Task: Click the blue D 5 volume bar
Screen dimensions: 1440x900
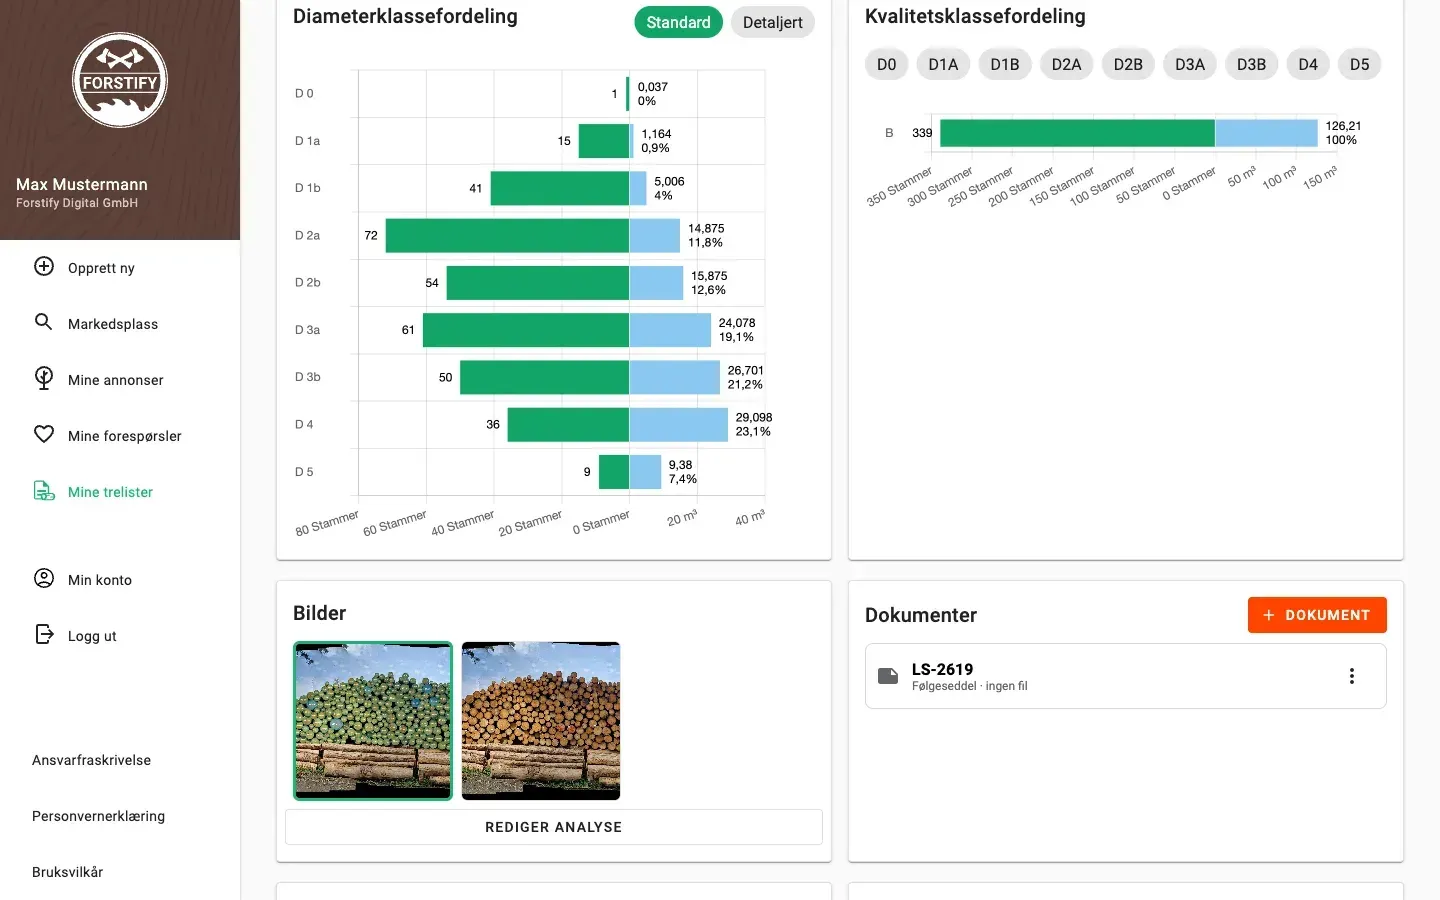Action: [x=646, y=472]
